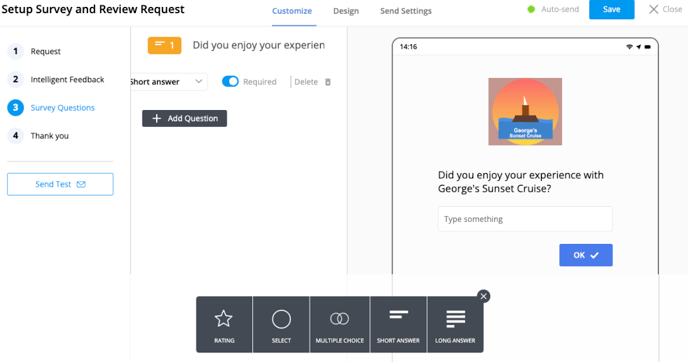Click the 14:16 time in phone preview
This screenshot has height=362, width=688.
click(408, 47)
